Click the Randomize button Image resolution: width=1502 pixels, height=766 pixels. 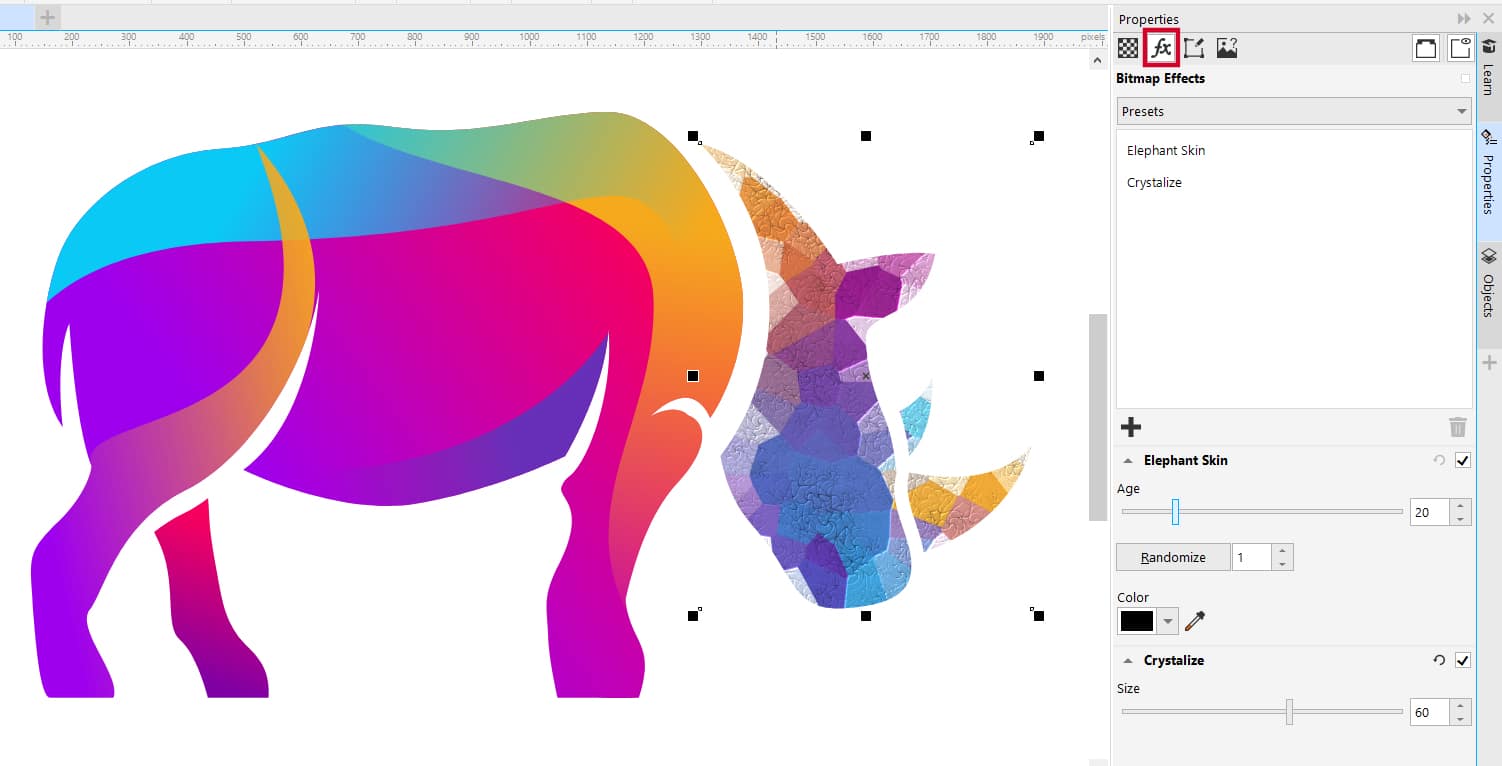(1172, 557)
